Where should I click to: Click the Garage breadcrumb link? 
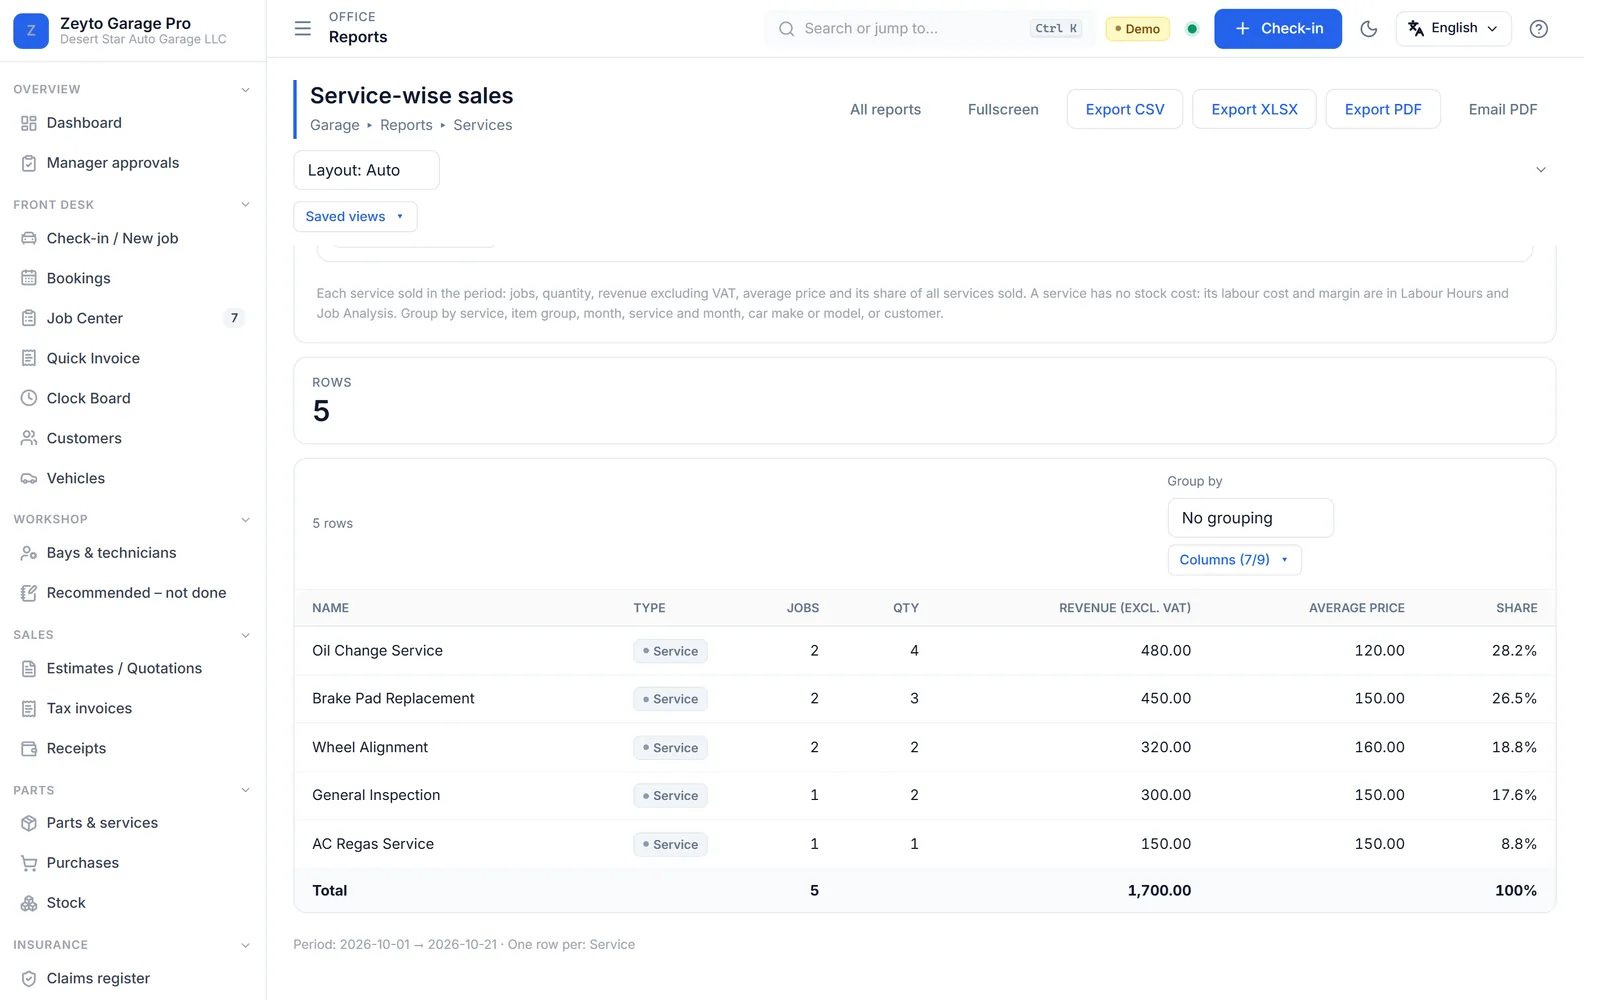(334, 125)
